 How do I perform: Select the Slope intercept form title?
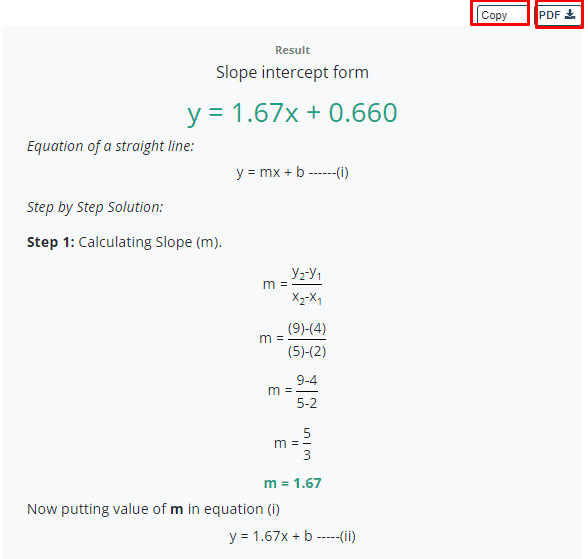(292, 72)
